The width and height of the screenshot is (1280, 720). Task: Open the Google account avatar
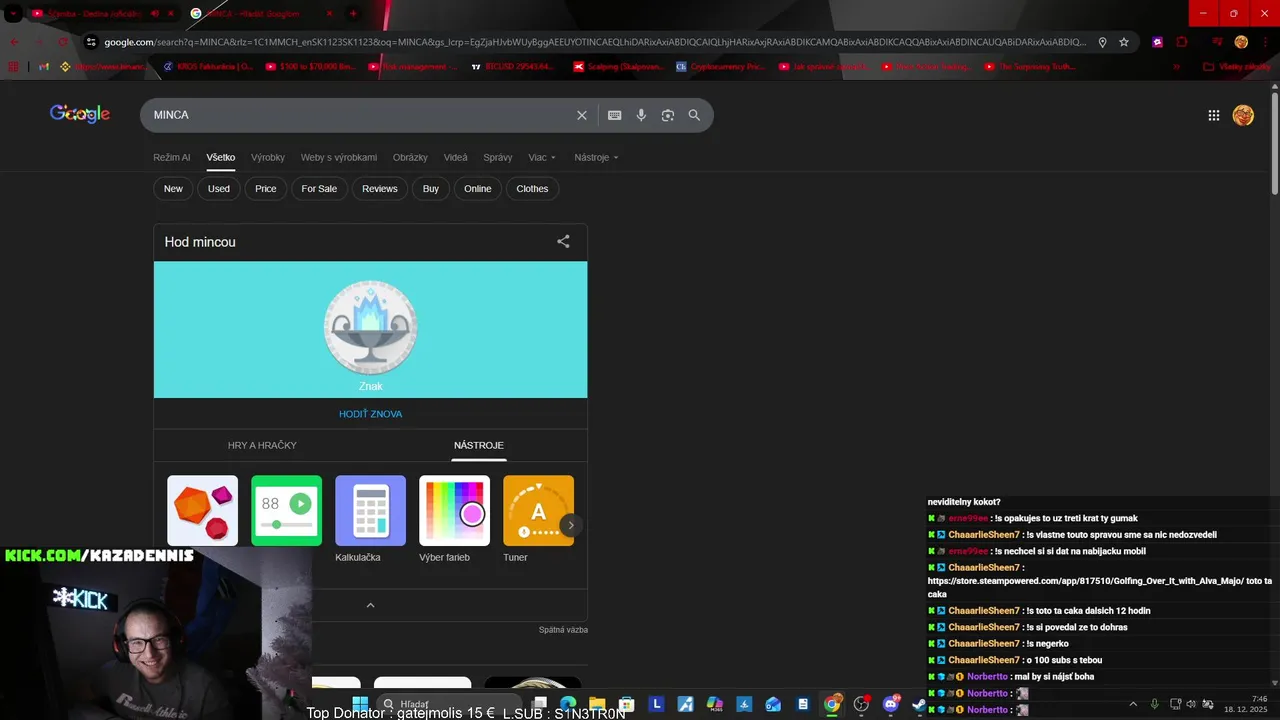point(1243,115)
